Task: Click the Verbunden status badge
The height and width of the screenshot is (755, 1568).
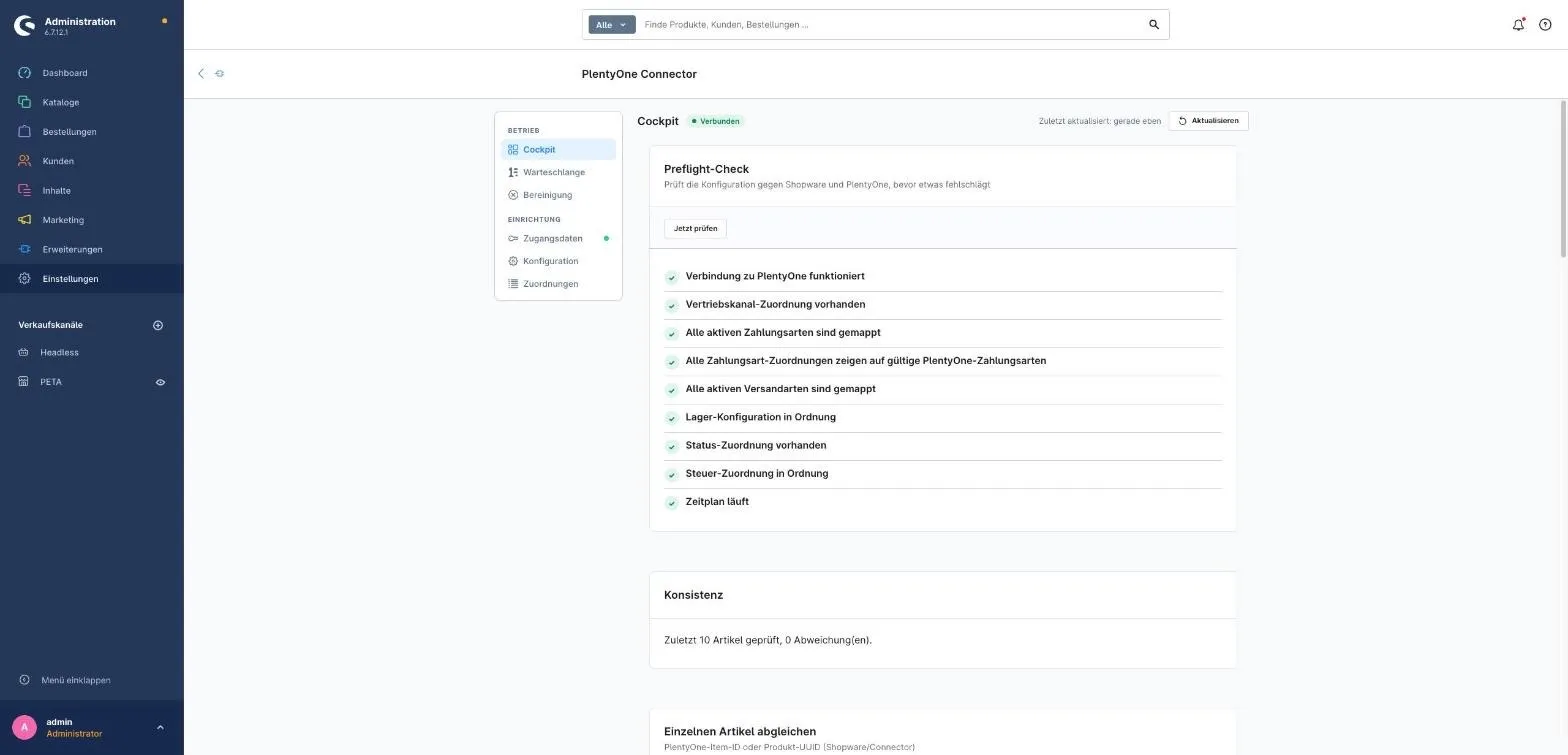Action: click(x=716, y=121)
